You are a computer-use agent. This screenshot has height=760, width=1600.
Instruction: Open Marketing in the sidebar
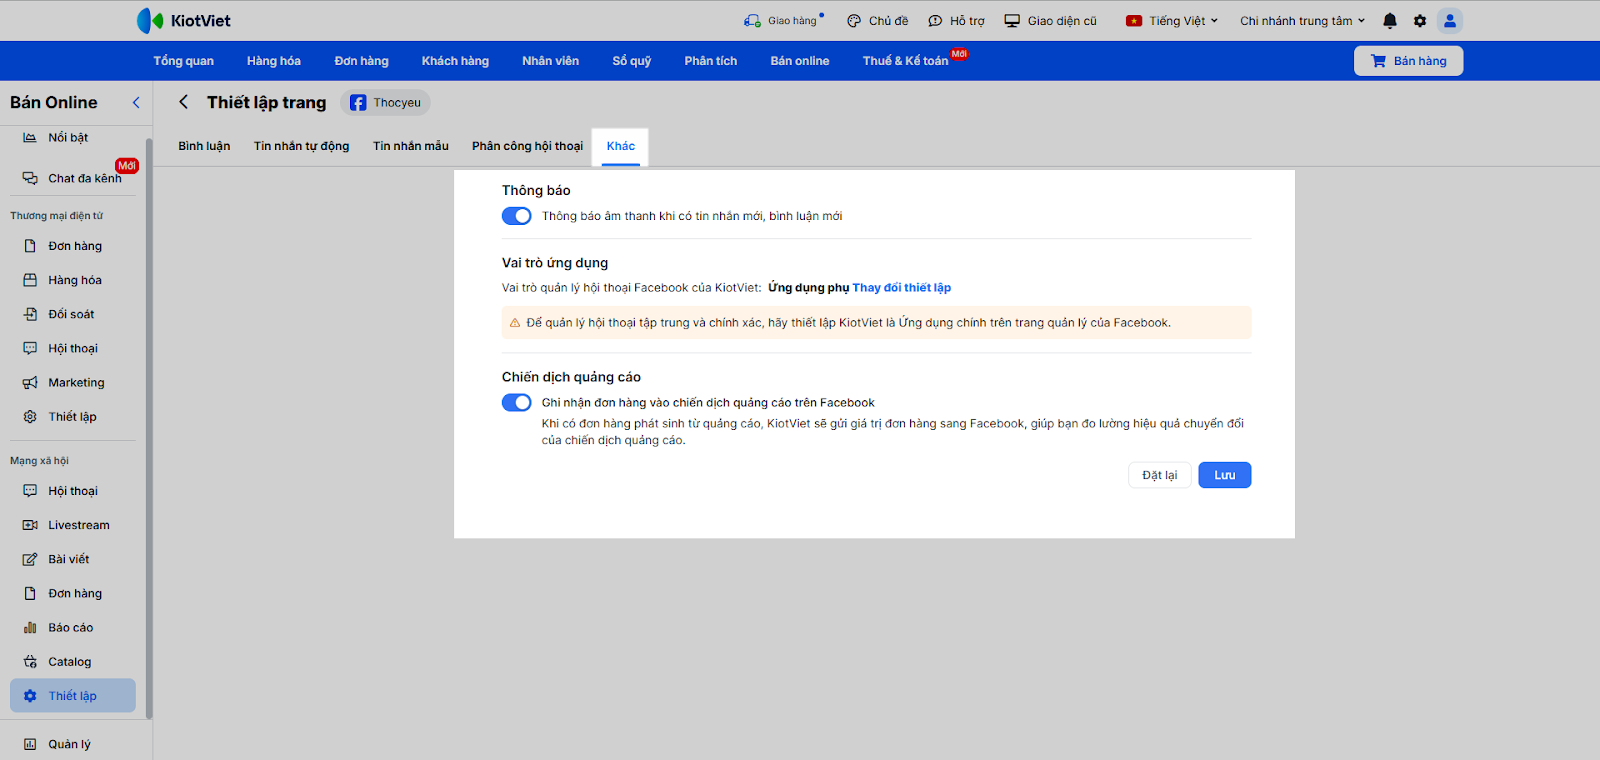[x=76, y=383]
